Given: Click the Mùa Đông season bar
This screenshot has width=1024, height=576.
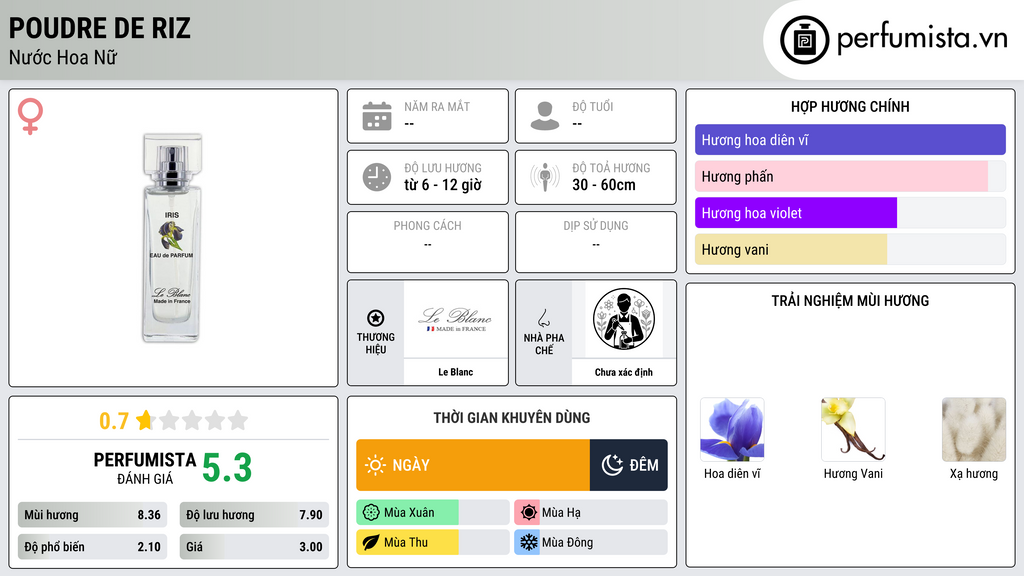Looking at the screenshot, I should [590, 542].
